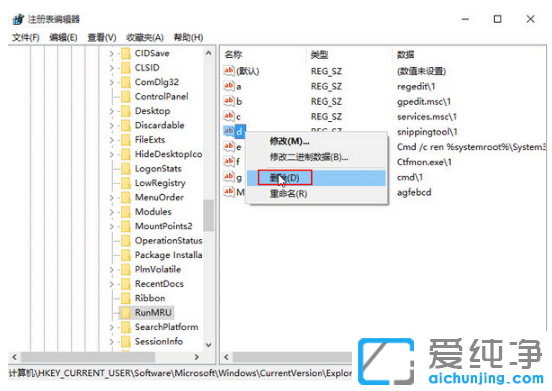The image size is (552, 391).
Task: Choose 重命名(R) from context menu
Action: coord(316,194)
